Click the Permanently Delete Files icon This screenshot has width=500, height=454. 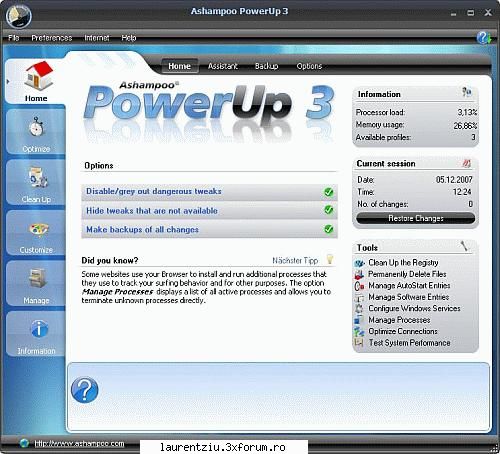point(359,275)
